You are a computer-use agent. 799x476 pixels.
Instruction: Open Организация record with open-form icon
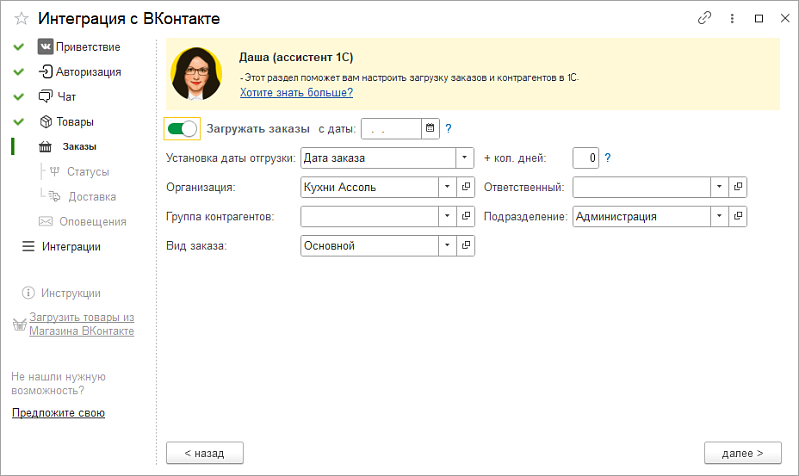click(465, 187)
